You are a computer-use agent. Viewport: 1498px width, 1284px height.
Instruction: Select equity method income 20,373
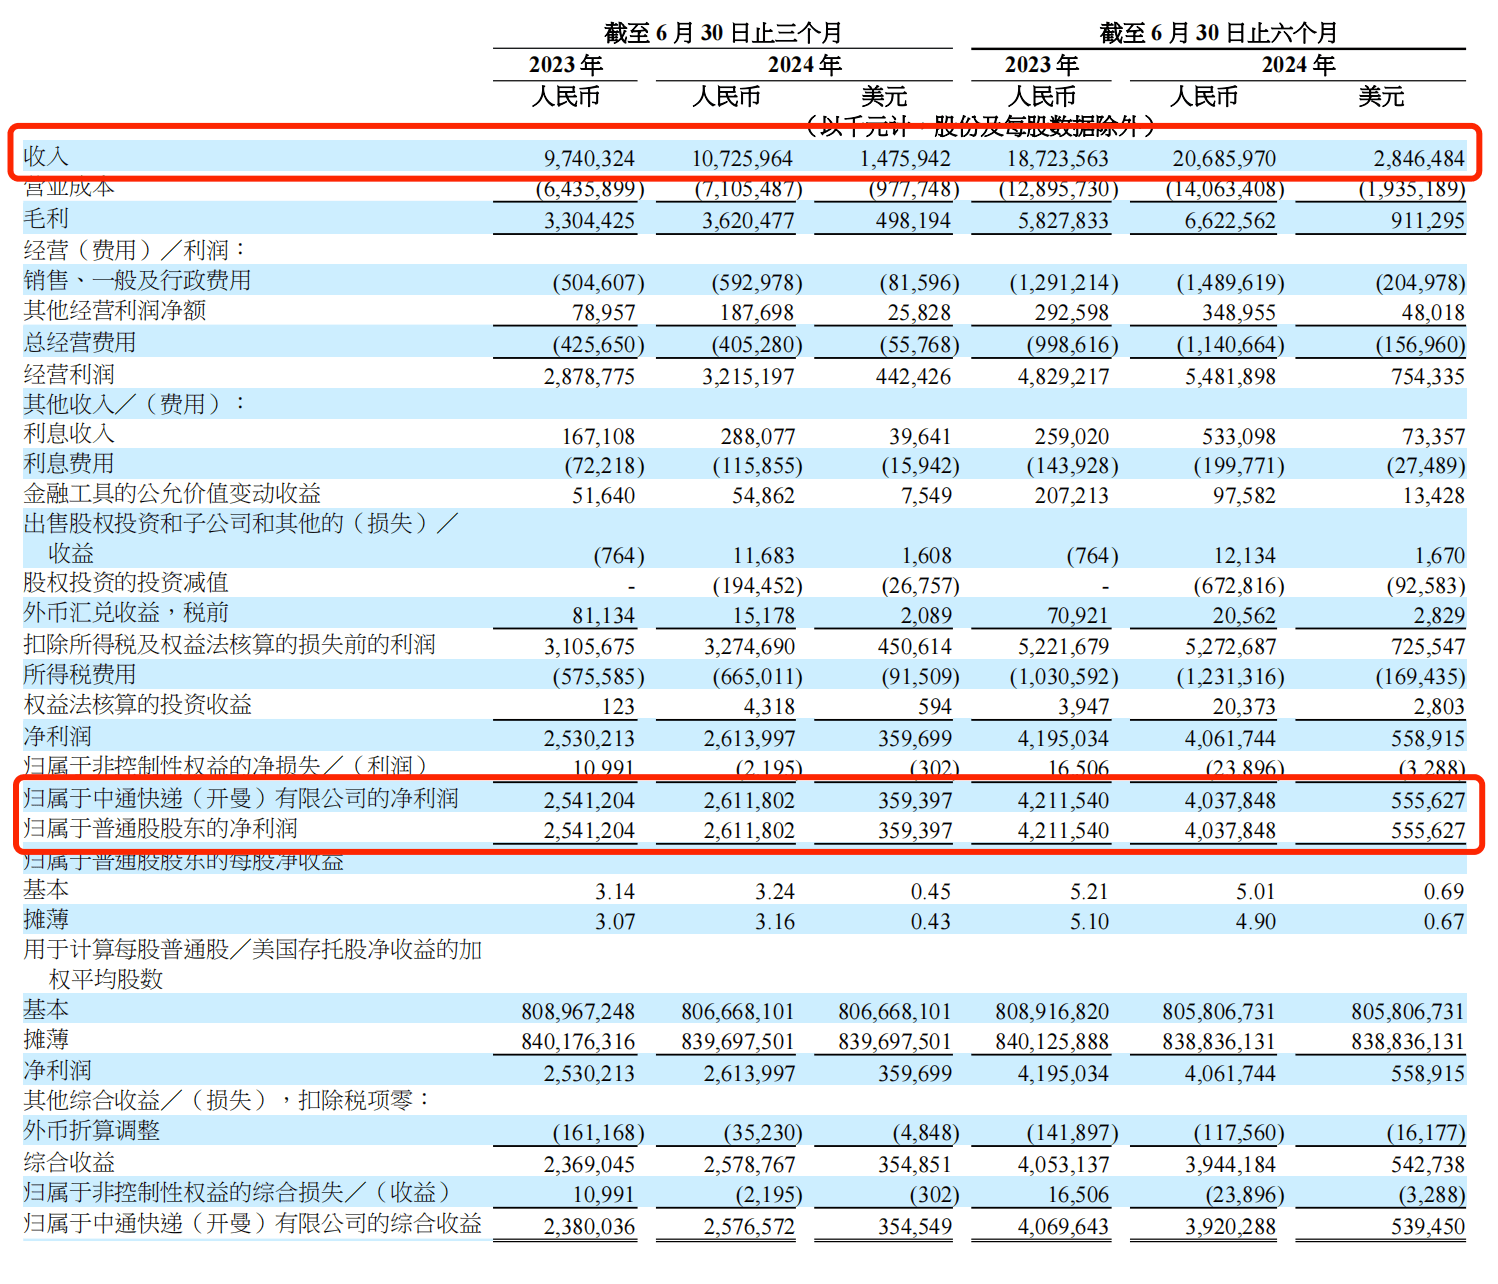pos(1244,707)
